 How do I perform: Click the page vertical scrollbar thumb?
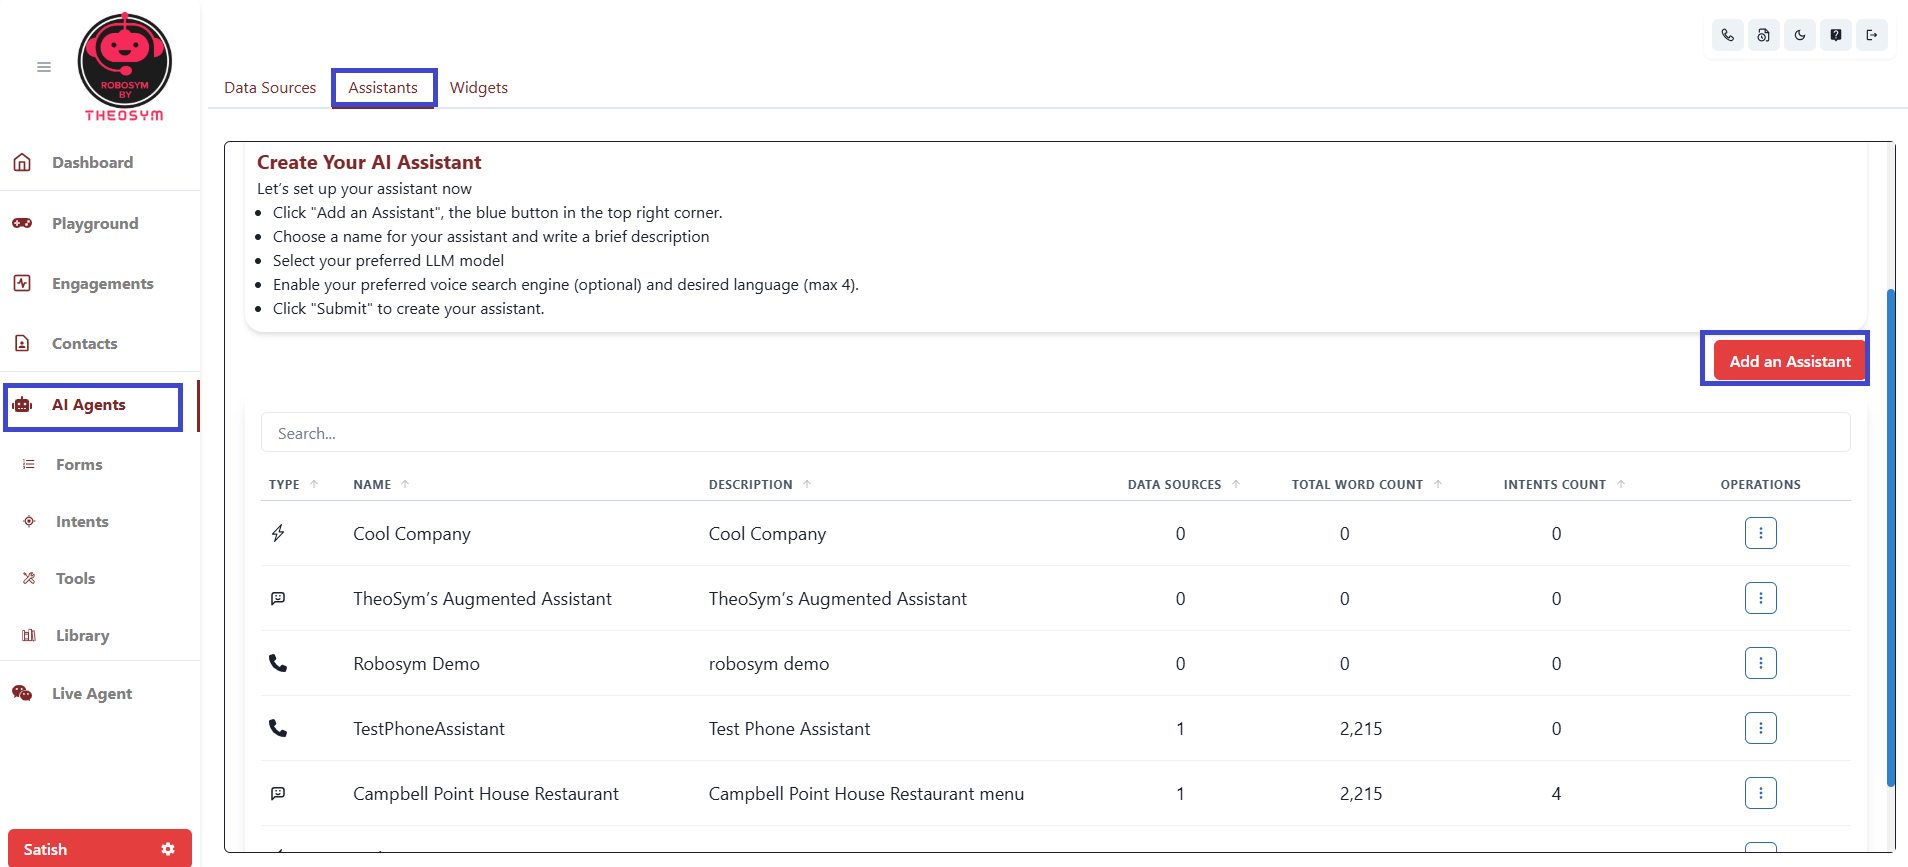(x=1890, y=538)
